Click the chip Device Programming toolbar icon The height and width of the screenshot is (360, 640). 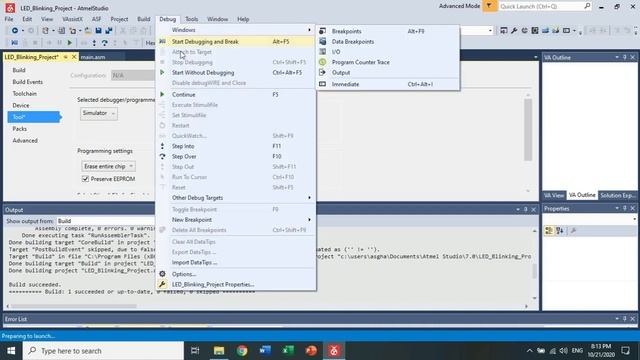click(x=535, y=31)
